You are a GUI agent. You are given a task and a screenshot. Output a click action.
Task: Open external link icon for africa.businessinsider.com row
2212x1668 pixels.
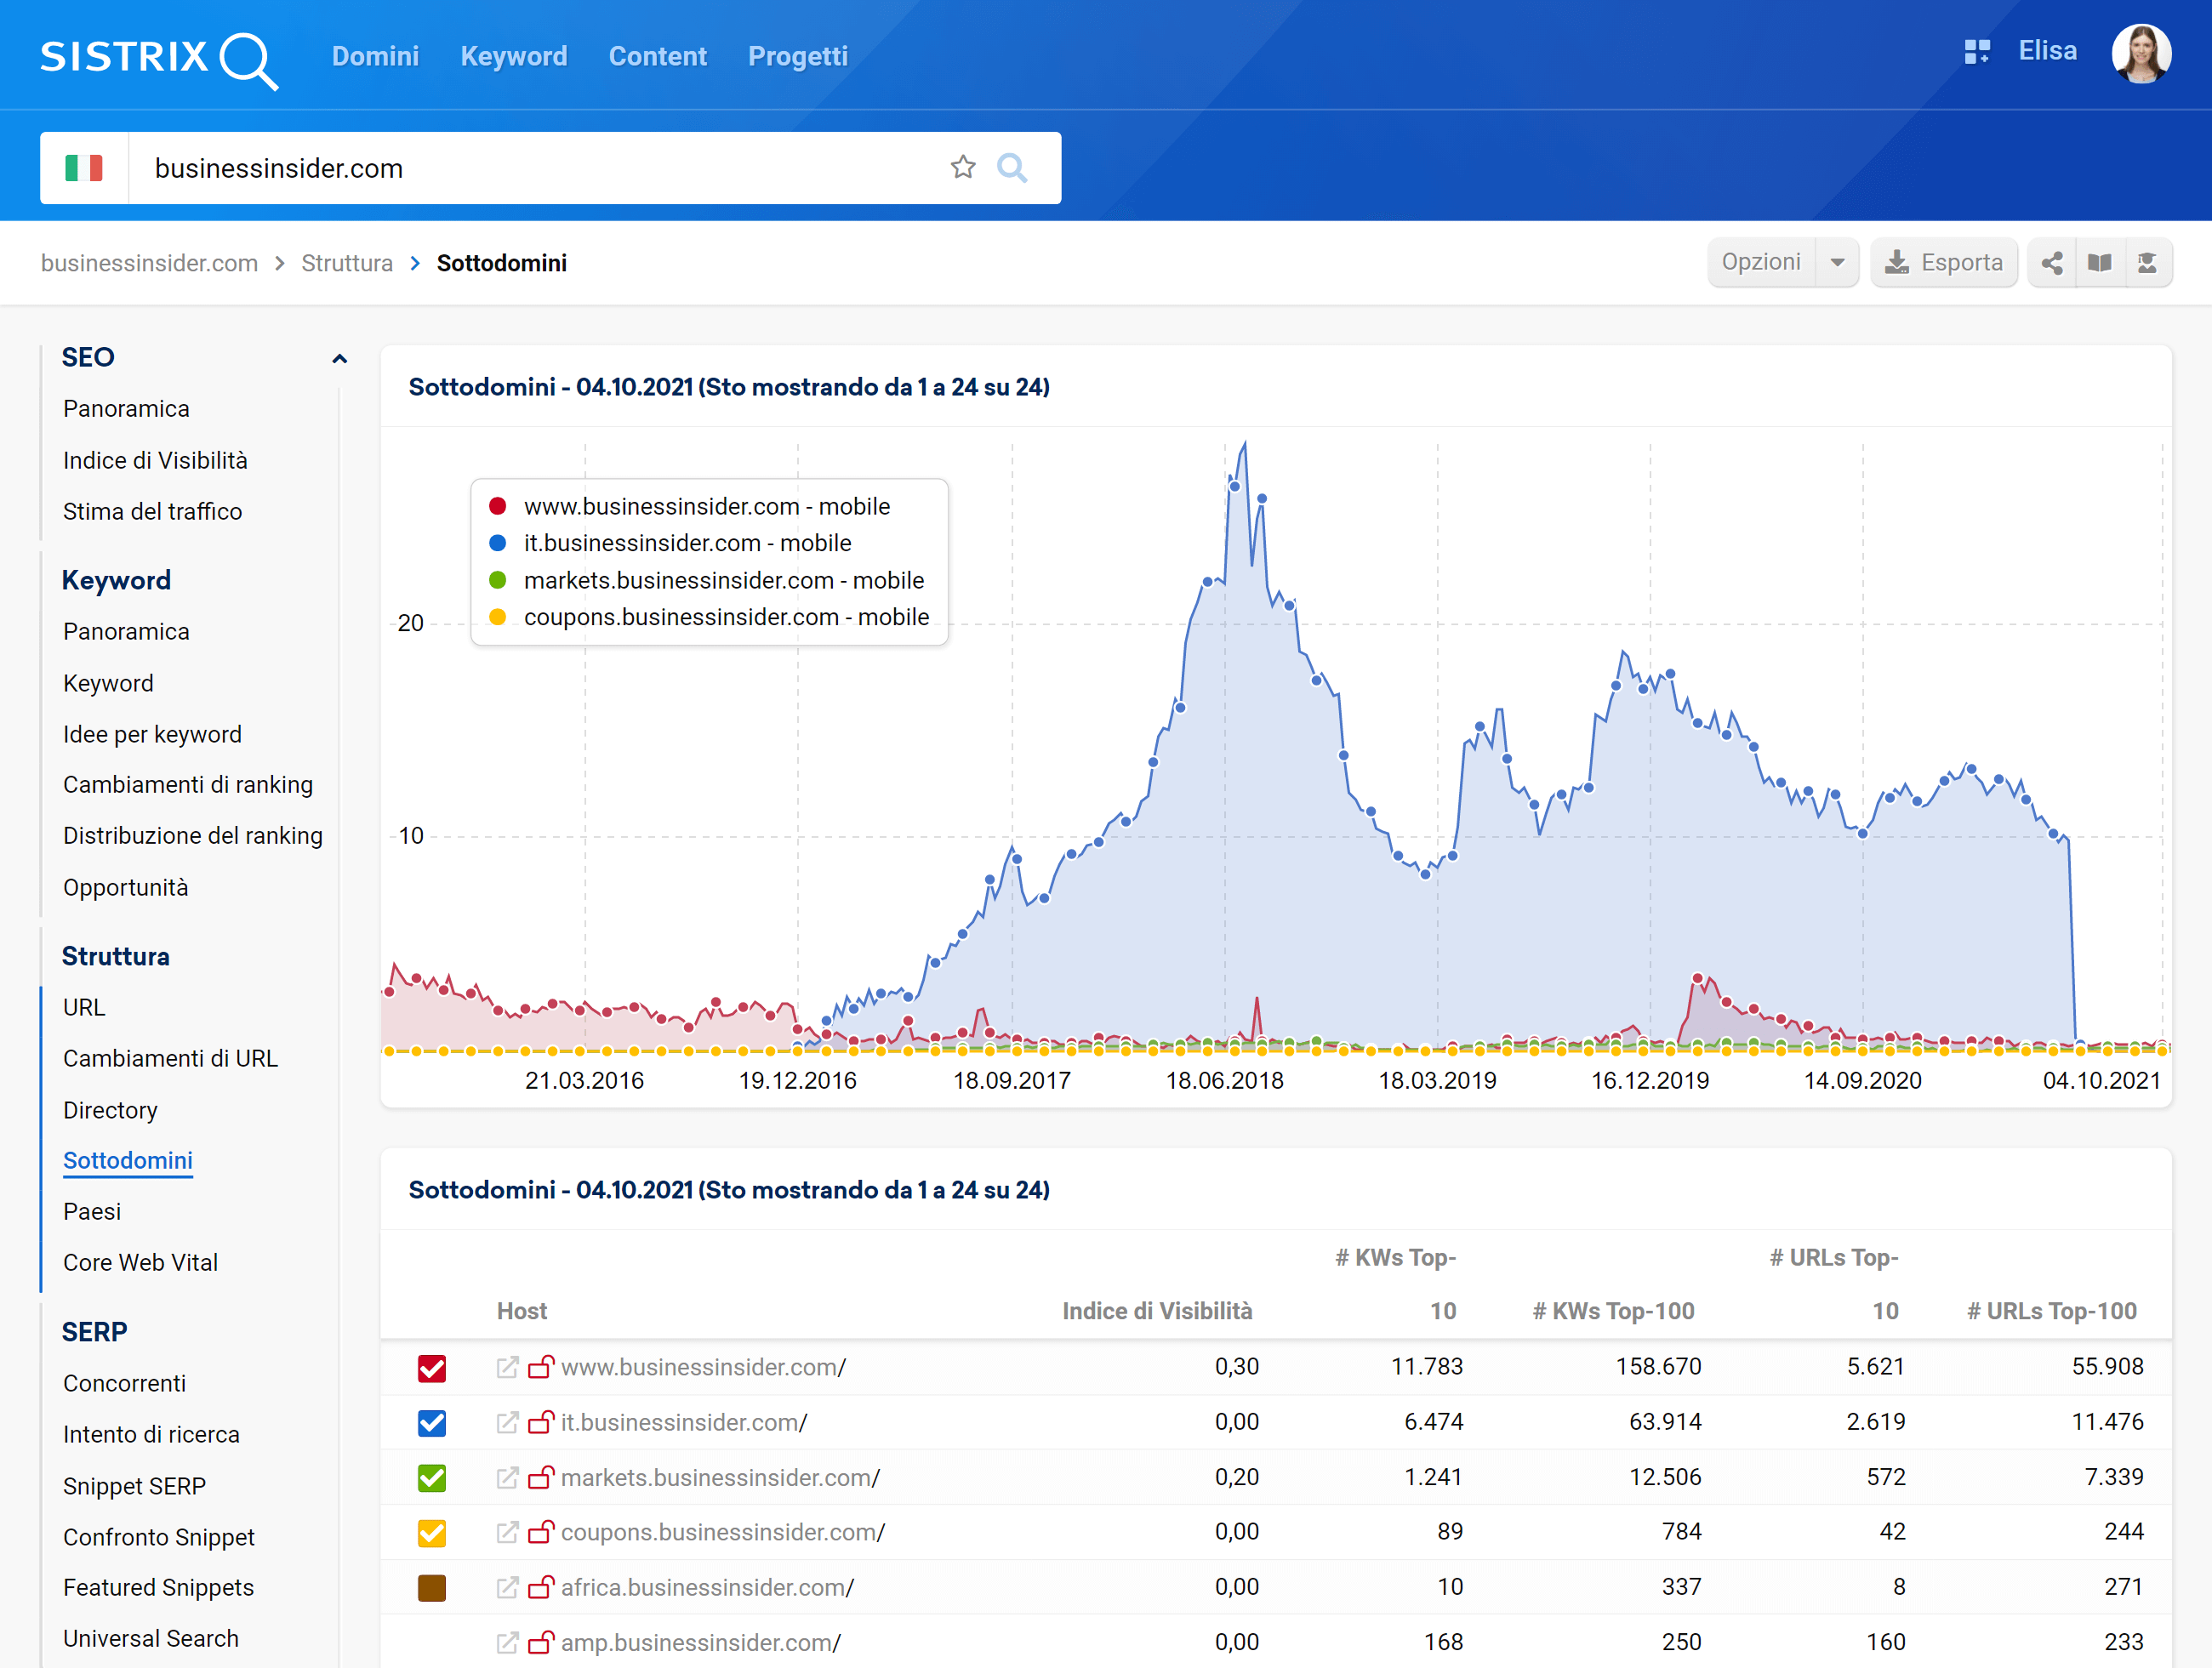pyautogui.click(x=507, y=1587)
